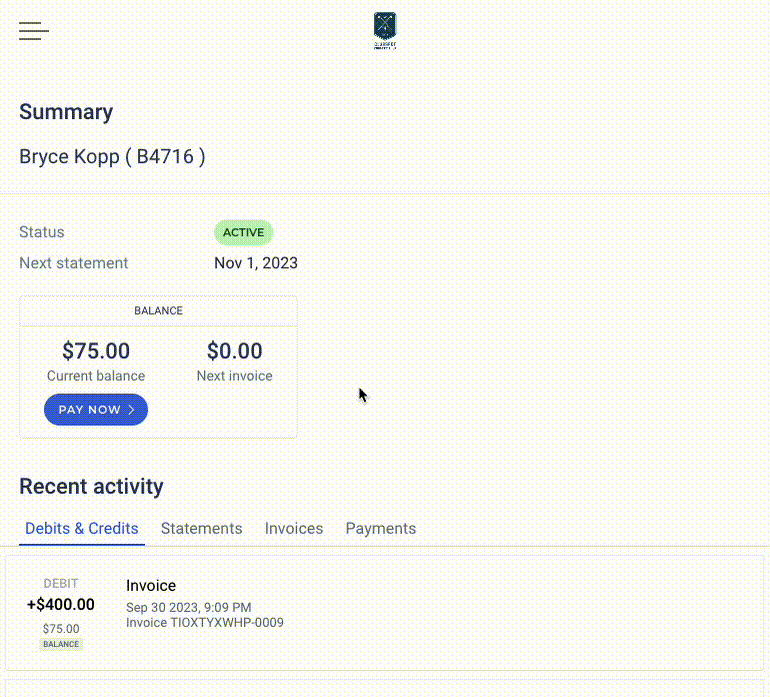Screen dimensions: 770x697
Task: Select the Debits & Credits tab
Action: click(x=82, y=528)
